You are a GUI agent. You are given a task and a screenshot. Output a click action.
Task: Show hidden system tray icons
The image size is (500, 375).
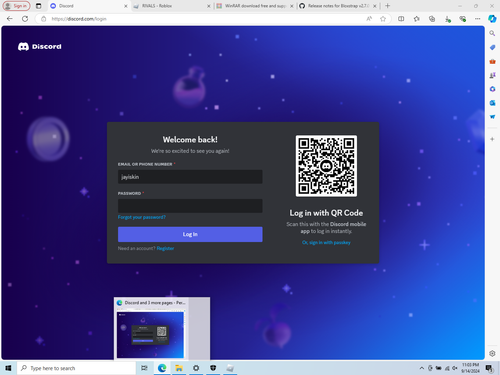click(422, 368)
